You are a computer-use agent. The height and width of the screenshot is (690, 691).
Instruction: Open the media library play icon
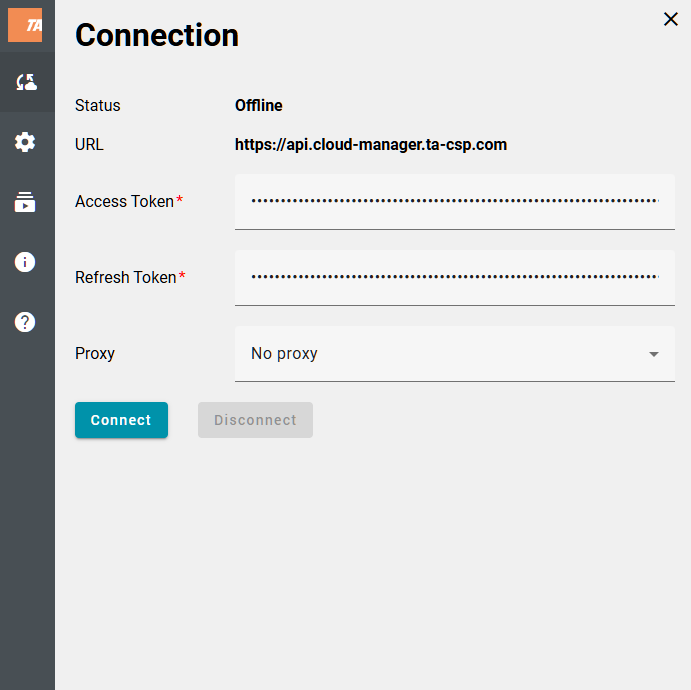point(26,202)
